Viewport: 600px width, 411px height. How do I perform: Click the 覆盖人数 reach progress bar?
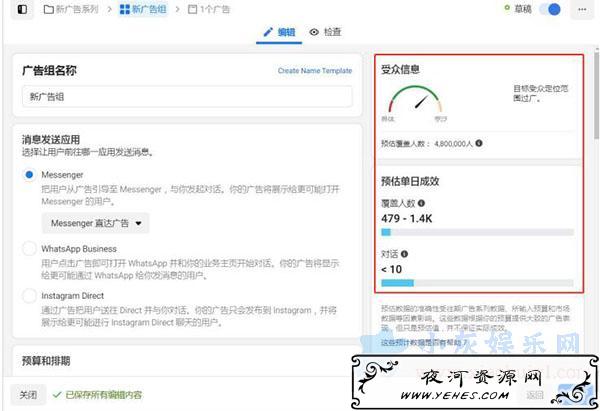coord(478,232)
